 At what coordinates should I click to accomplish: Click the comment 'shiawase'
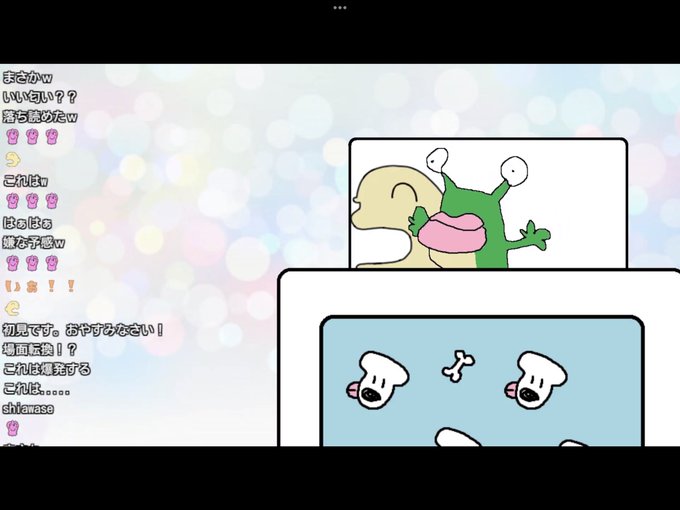coord(28,409)
